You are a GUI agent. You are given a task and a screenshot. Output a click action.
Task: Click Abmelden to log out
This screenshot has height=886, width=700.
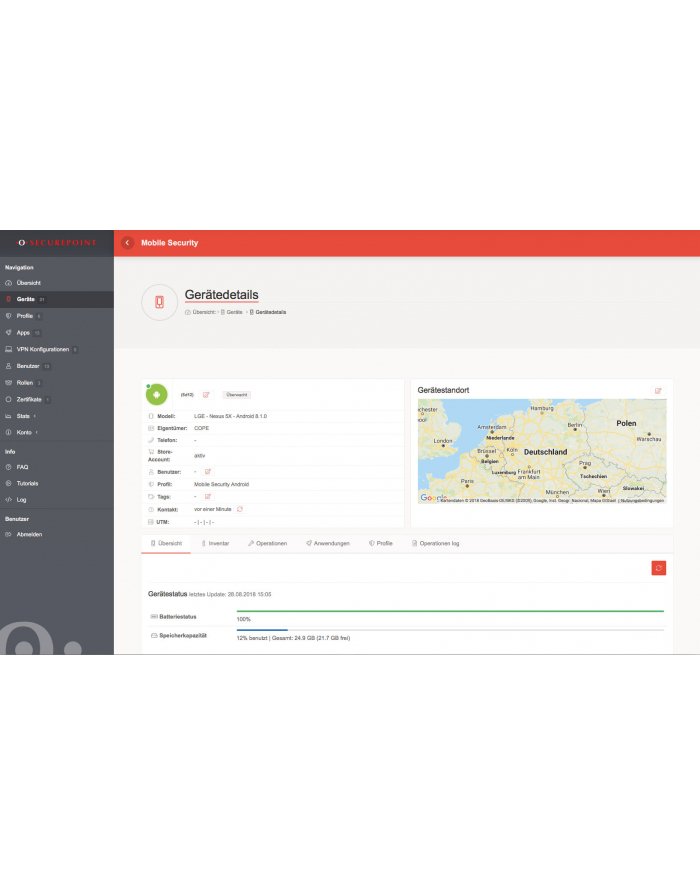(x=29, y=534)
